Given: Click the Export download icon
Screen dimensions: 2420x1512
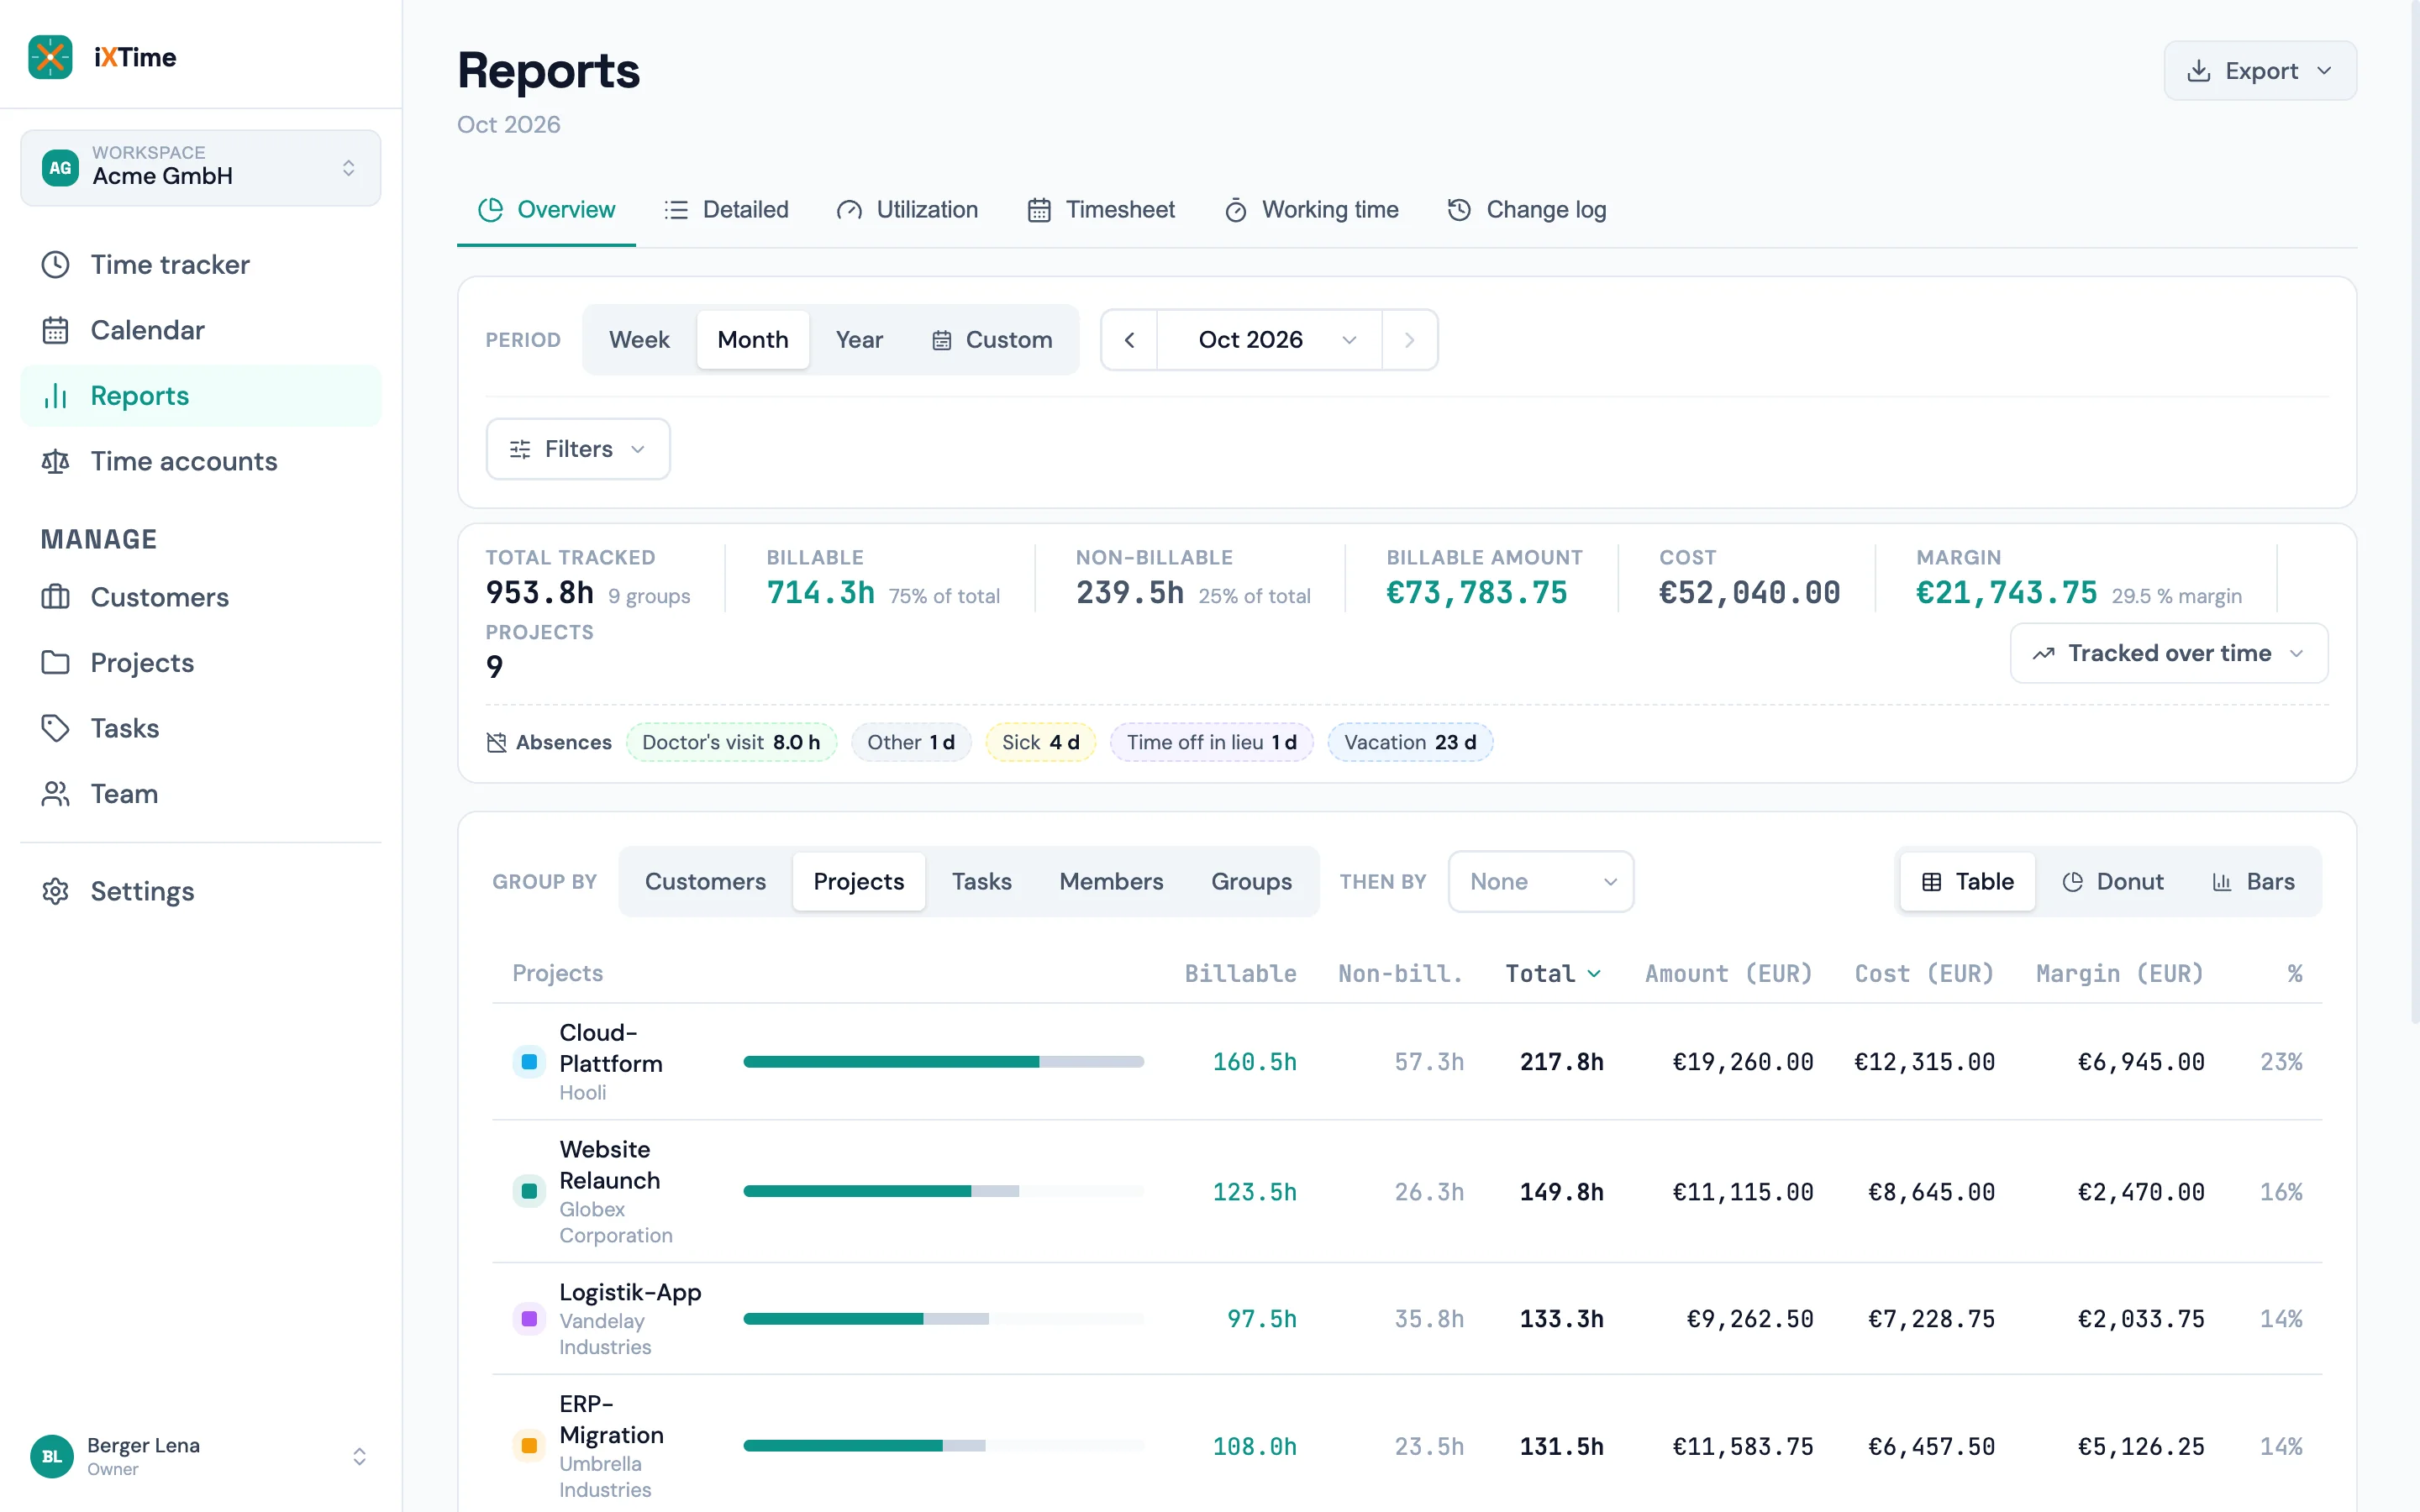Looking at the screenshot, I should click(x=2198, y=71).
